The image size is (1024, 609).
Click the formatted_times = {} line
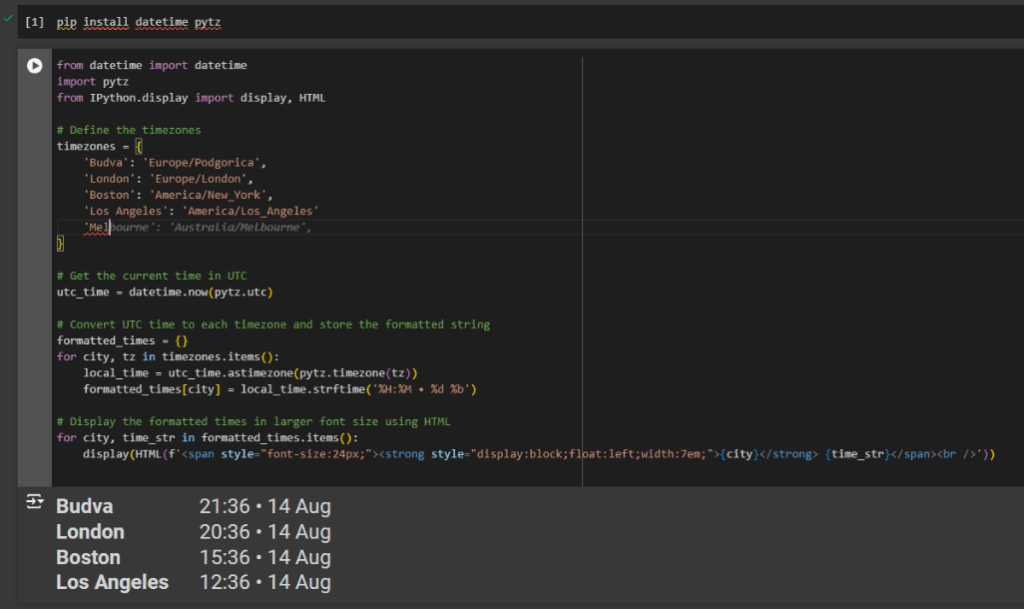tap(120, 340)
